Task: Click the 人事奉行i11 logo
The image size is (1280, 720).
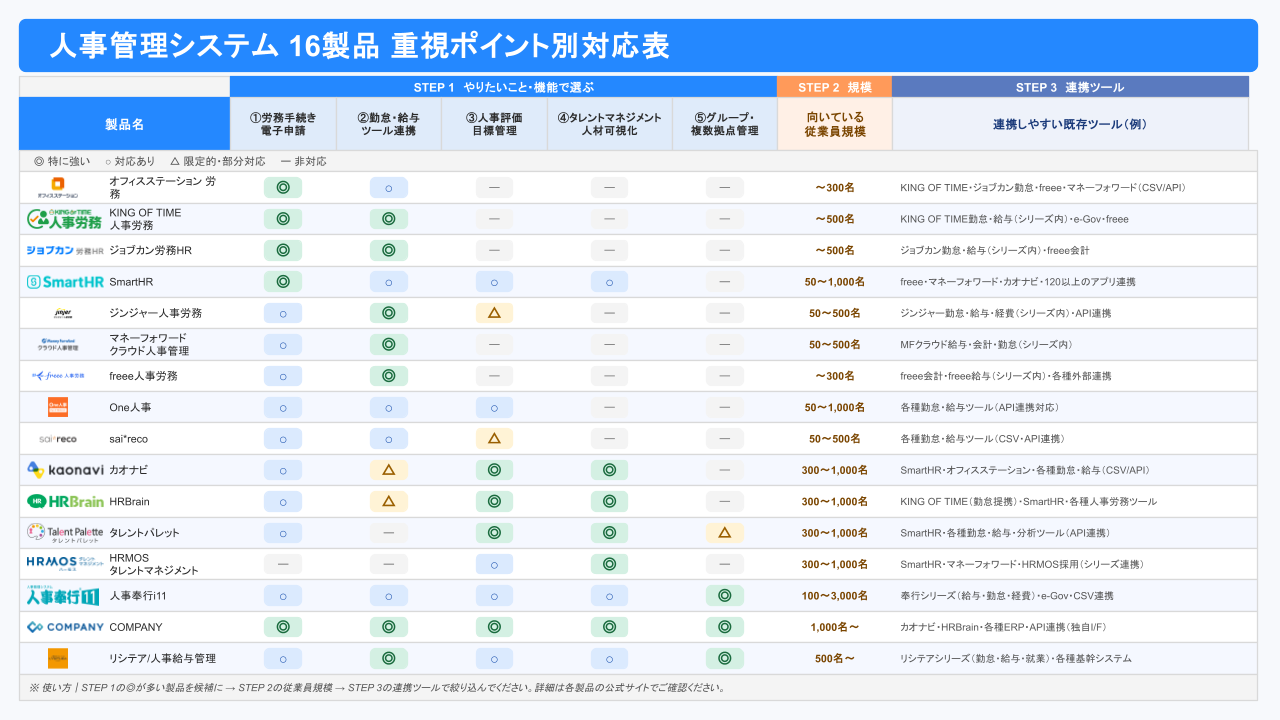Action: click(62, 596)
